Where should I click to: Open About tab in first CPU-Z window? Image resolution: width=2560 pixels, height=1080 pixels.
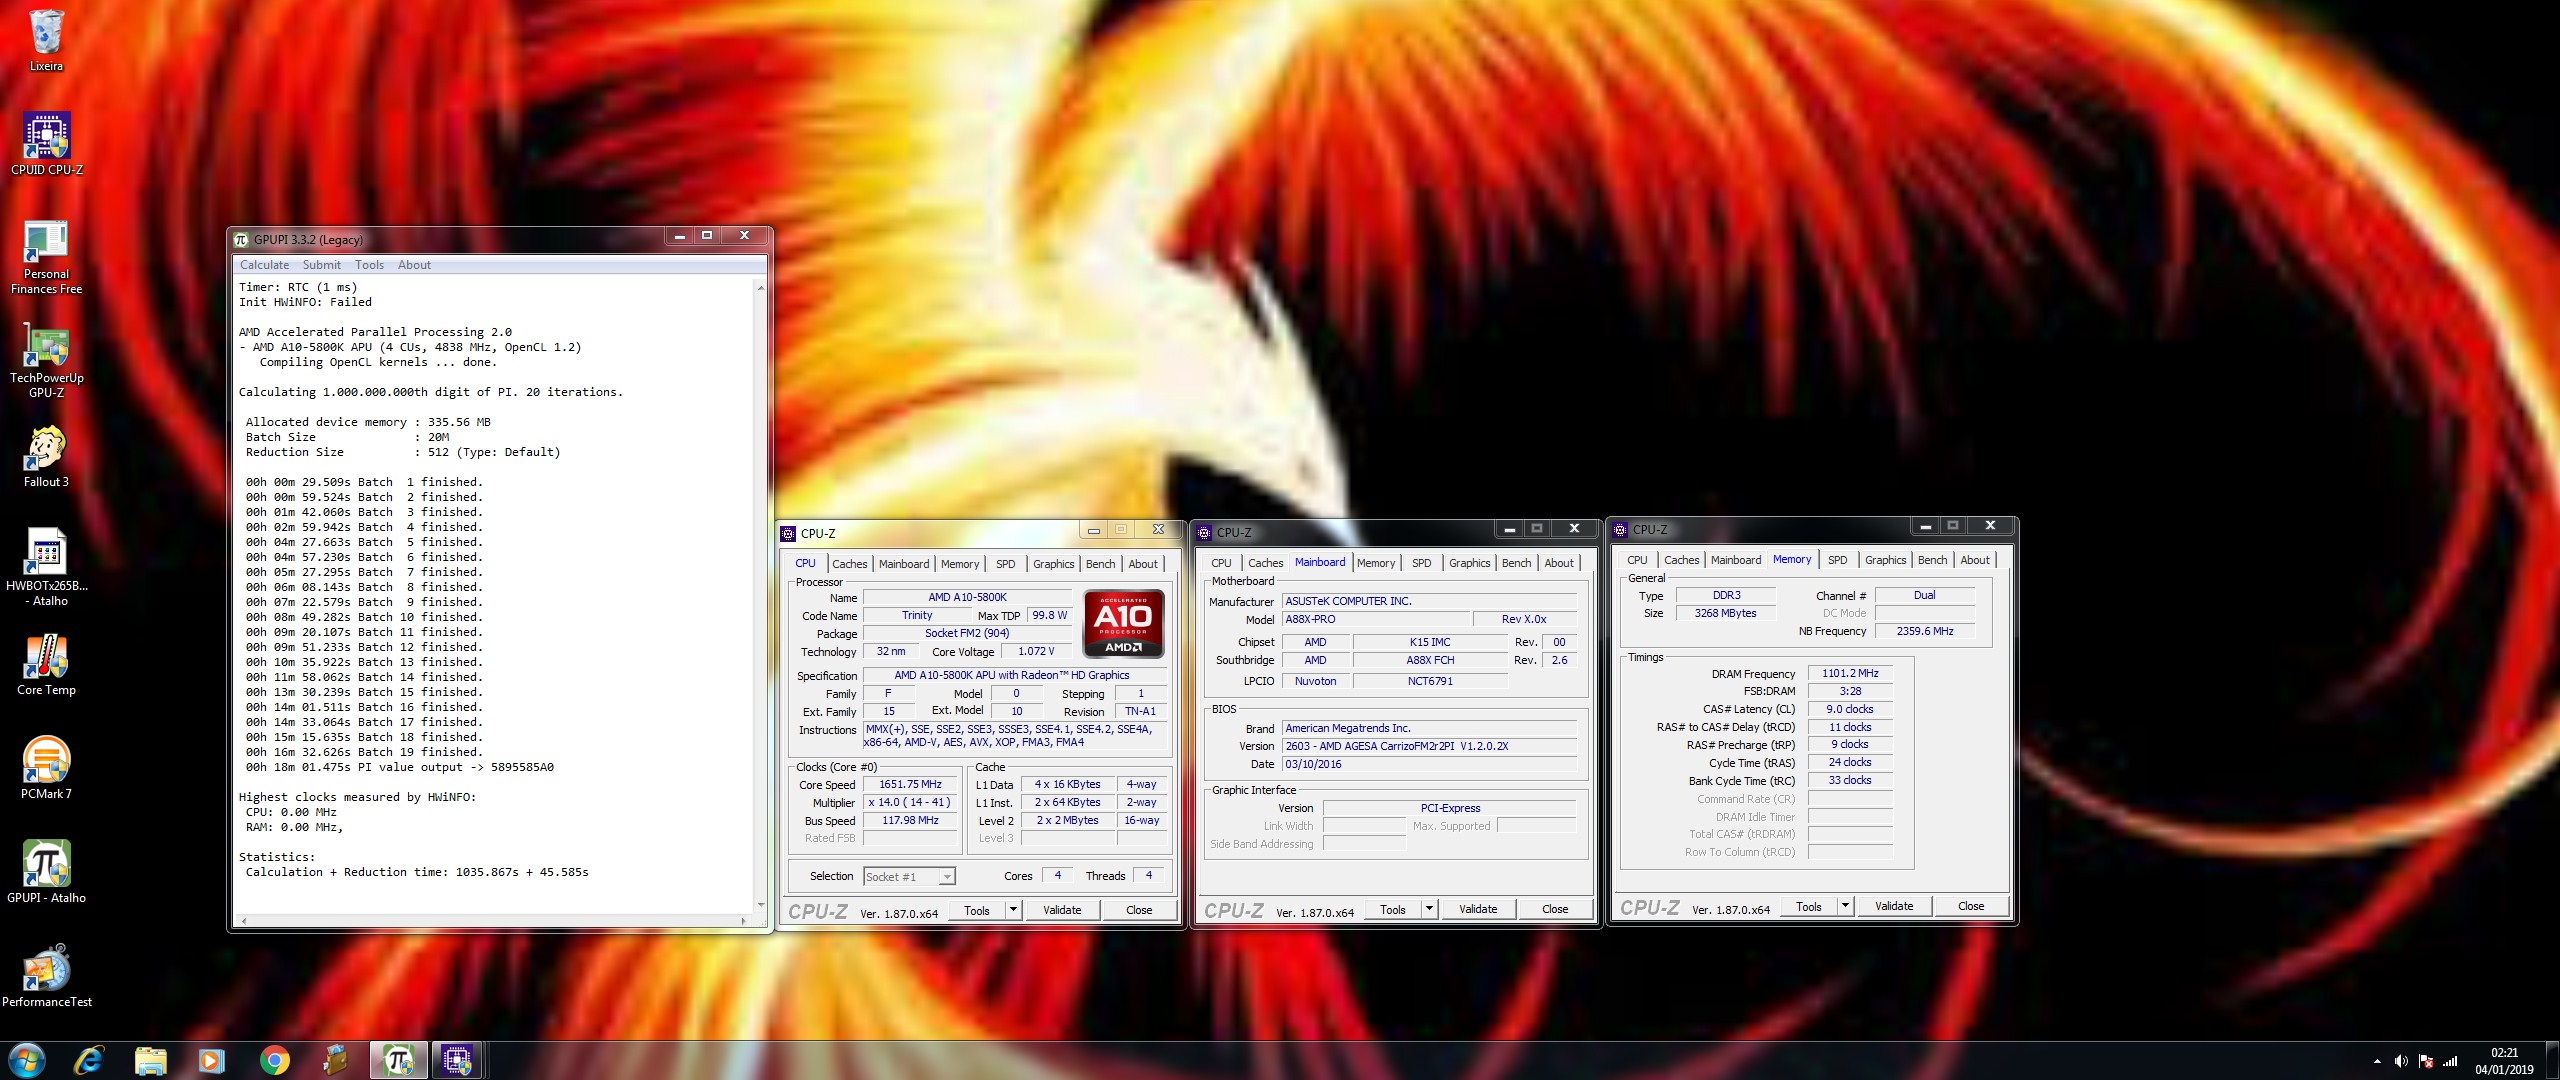coord(1143,564)
